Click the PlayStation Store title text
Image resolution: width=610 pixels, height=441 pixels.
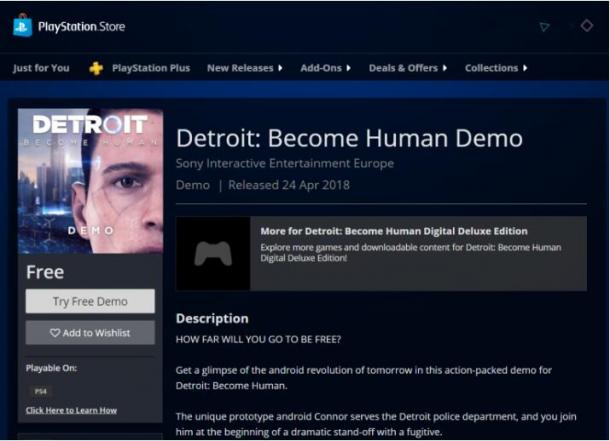82,27
